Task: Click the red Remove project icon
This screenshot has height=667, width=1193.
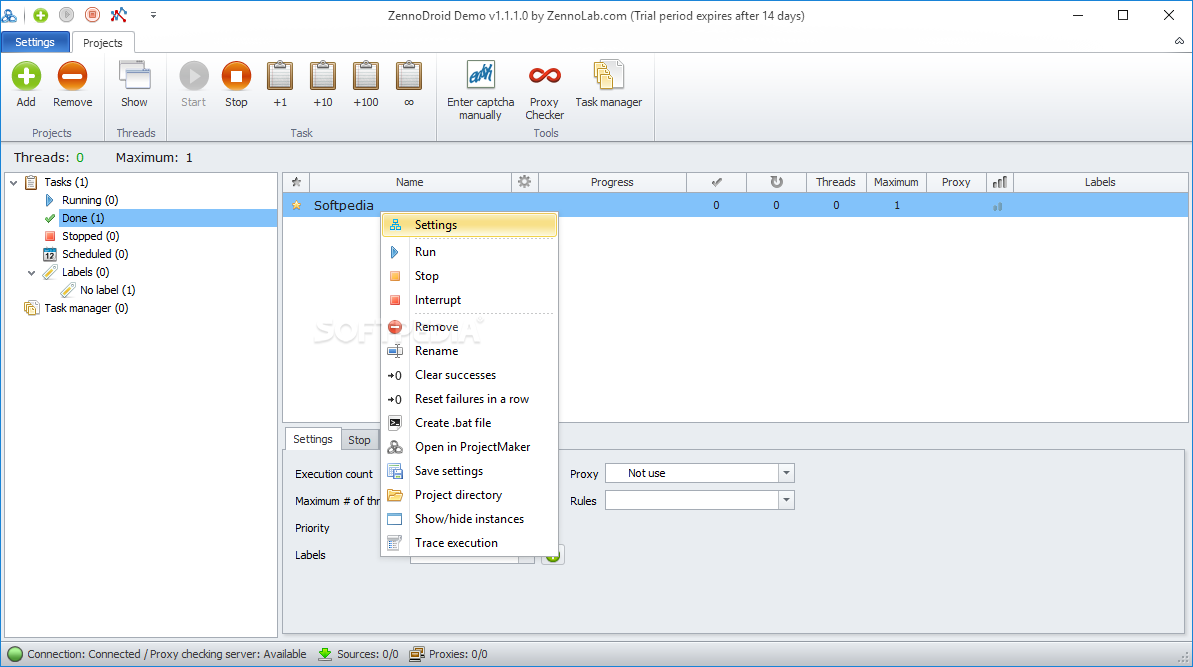Action: [72, 76]
